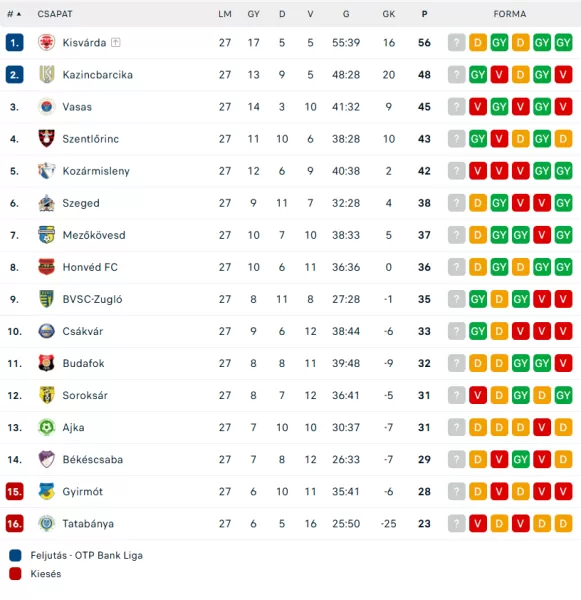Click the Tatabánya team crest
The width and height of the screenshot is (581, 600).
pos(46,523)
